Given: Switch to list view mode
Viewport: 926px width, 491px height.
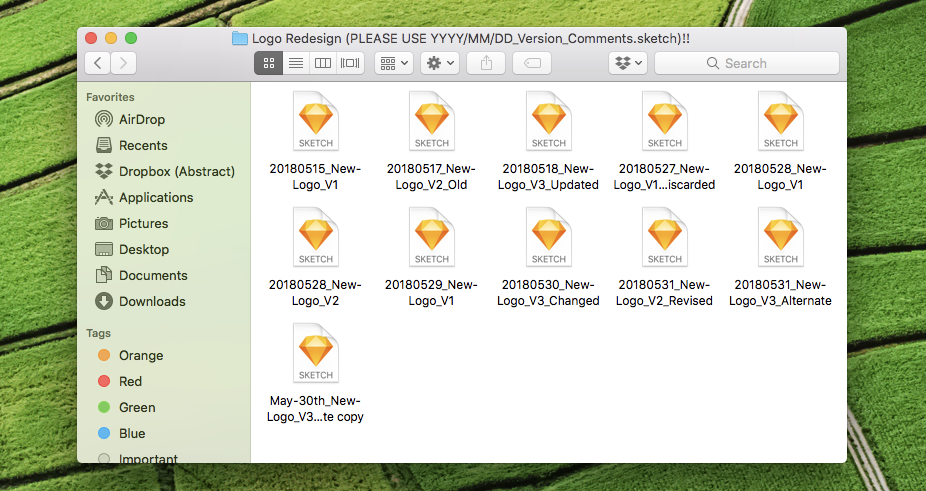Looking at the screenshot, I should coord(296,63).
